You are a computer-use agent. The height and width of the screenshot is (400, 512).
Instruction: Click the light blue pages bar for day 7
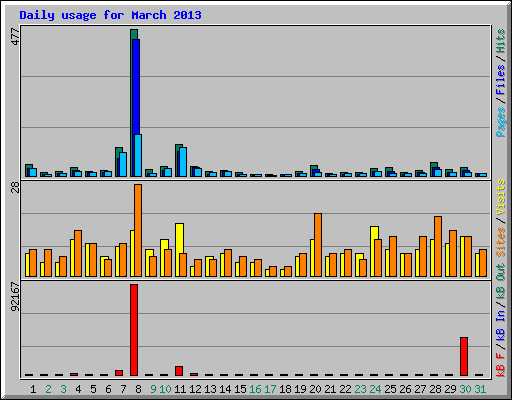[x=123, y=164]
